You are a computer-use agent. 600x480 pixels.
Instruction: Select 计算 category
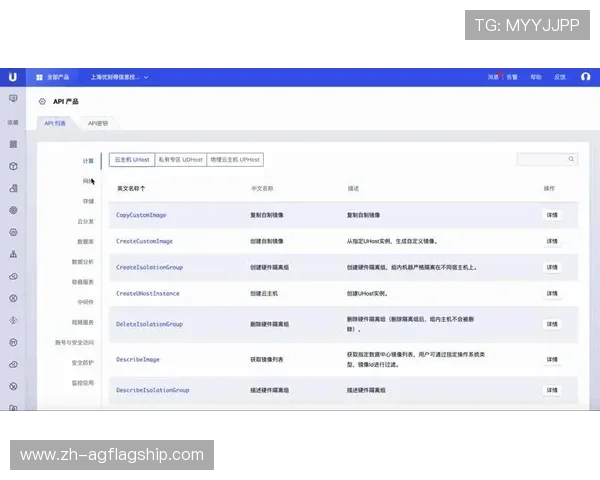88,161
